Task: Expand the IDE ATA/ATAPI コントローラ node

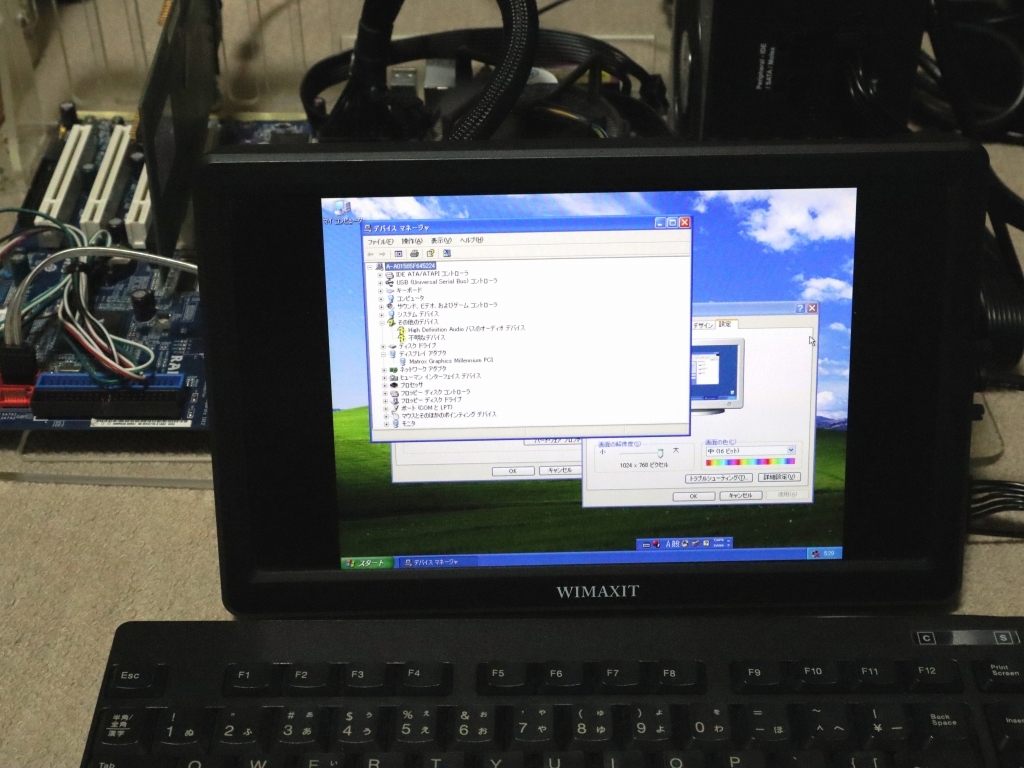Action: click(x=379, y=275)
